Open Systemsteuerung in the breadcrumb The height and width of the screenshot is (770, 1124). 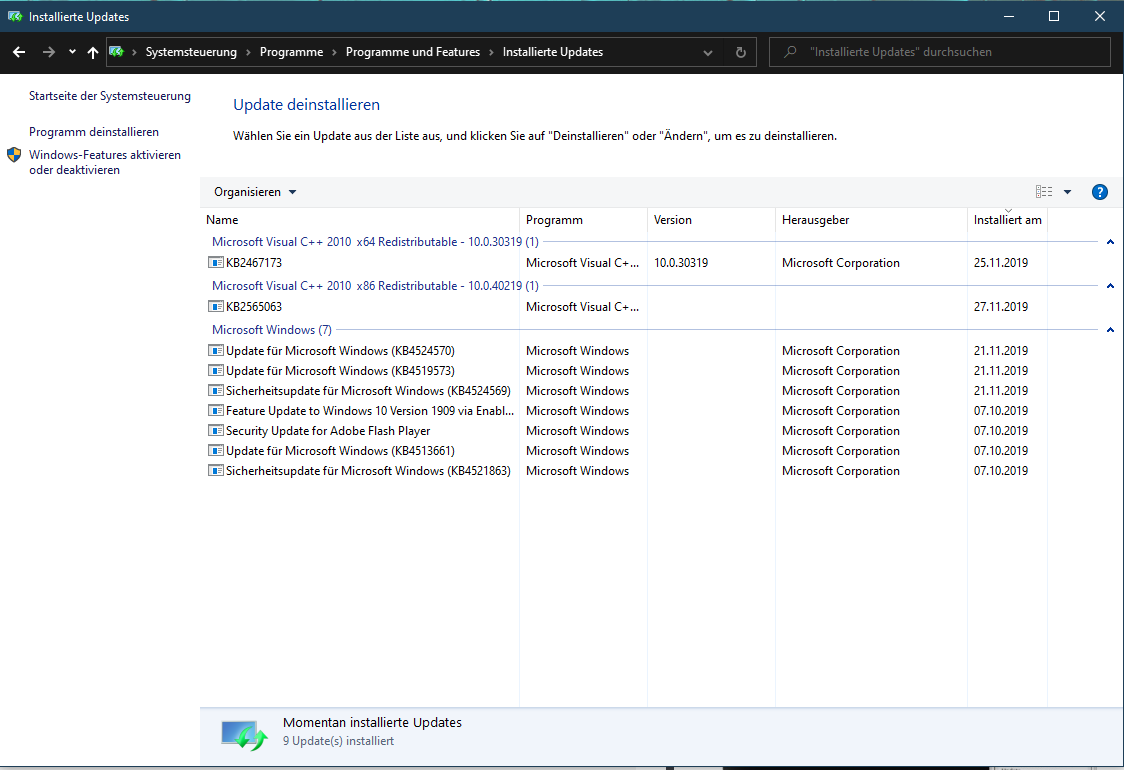click(191, 52)
